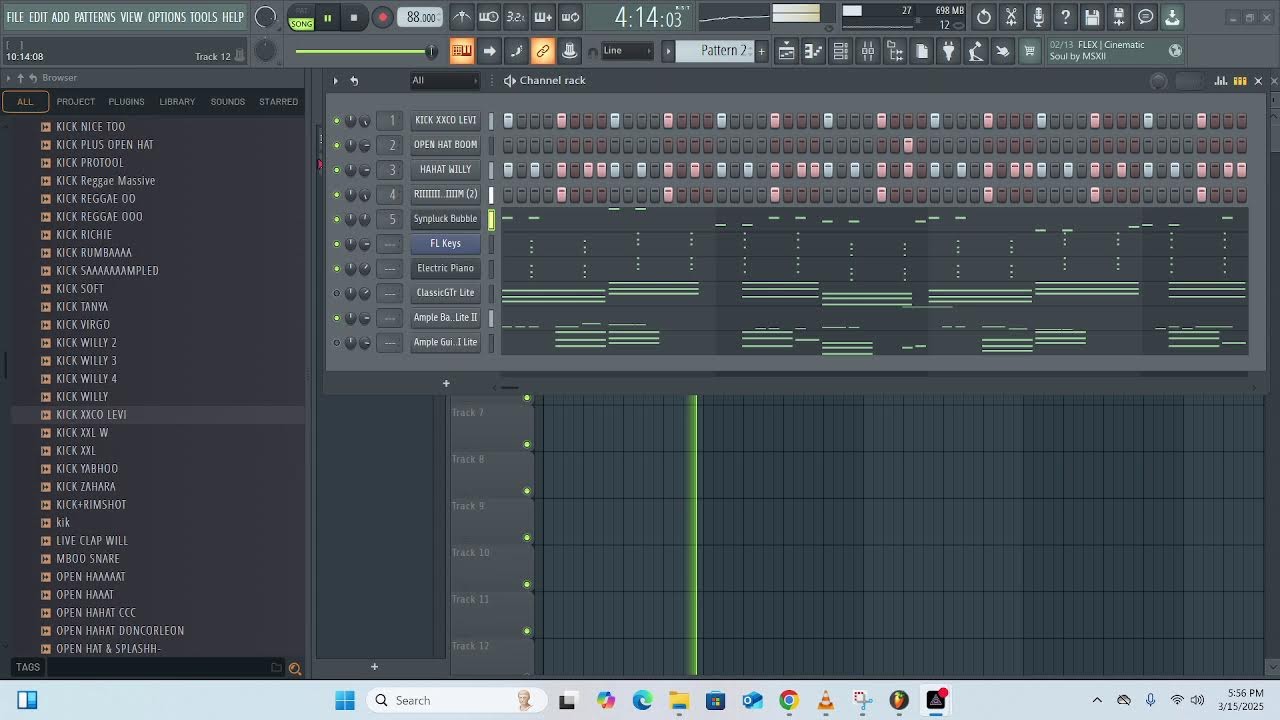Click the download icon in top toolbar
The height and width of the screenshot is (720, 1280).
pos(1173,17)
